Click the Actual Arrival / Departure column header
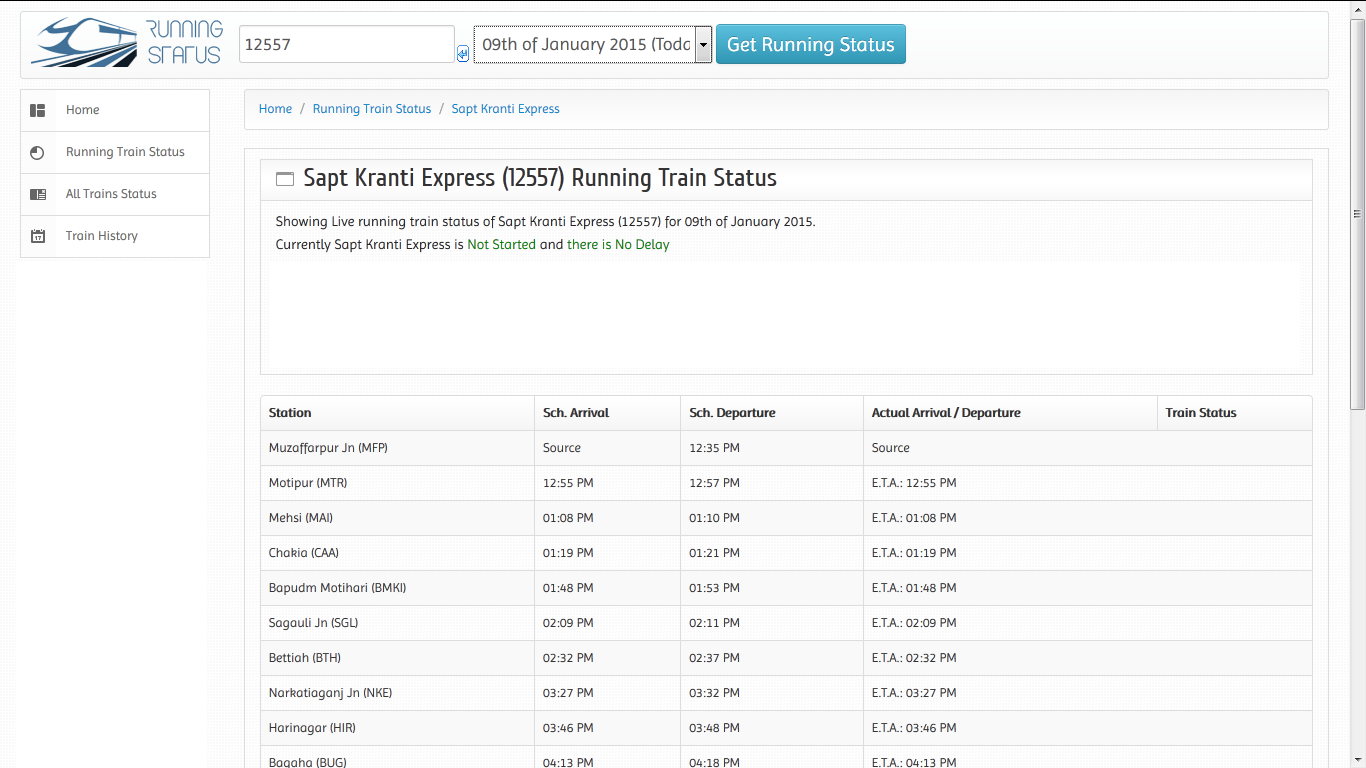Image resolution: width=1366 pixels, height=768 pixels. pyautogui.click(x=1010, y=413)
